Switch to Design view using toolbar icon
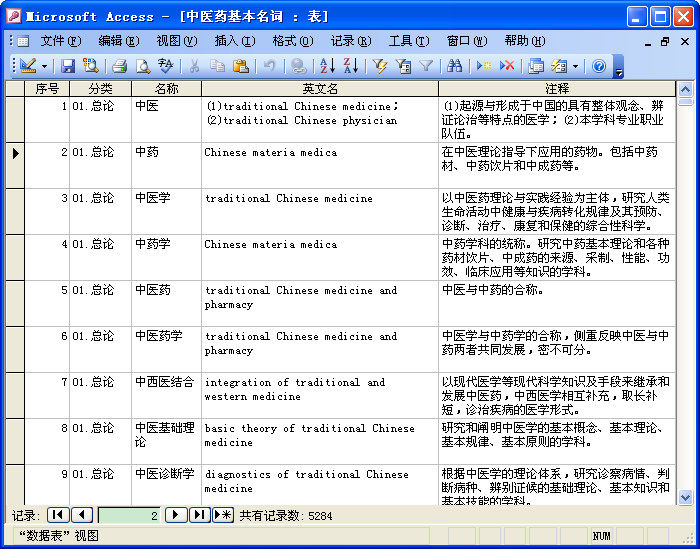The image size is (700, 549). click(28, 66)
